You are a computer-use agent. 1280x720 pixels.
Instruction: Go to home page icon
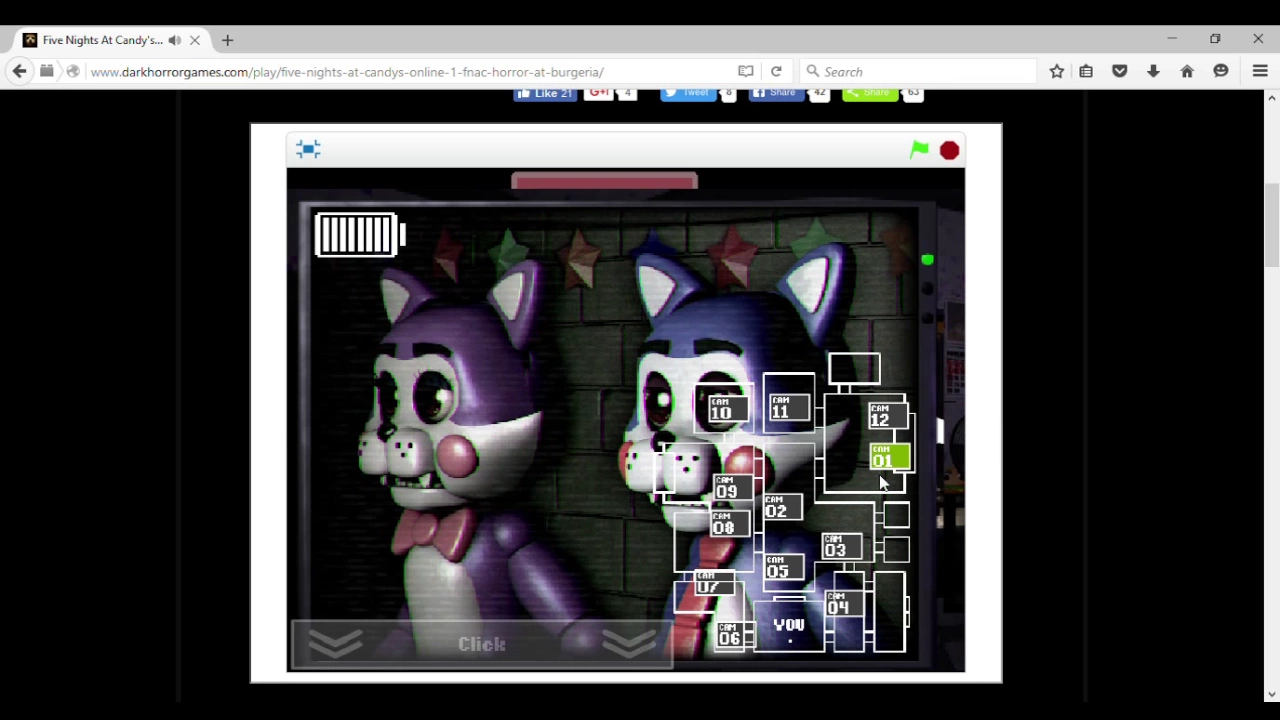[x=1187, y=71]
